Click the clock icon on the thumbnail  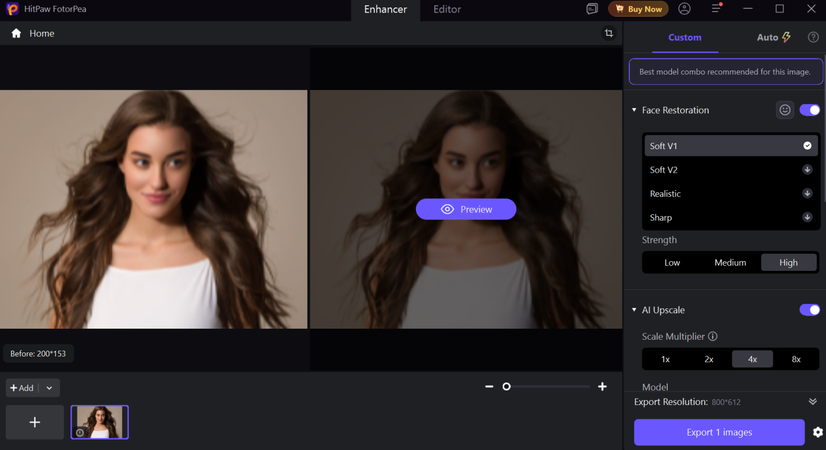[80, 433]
